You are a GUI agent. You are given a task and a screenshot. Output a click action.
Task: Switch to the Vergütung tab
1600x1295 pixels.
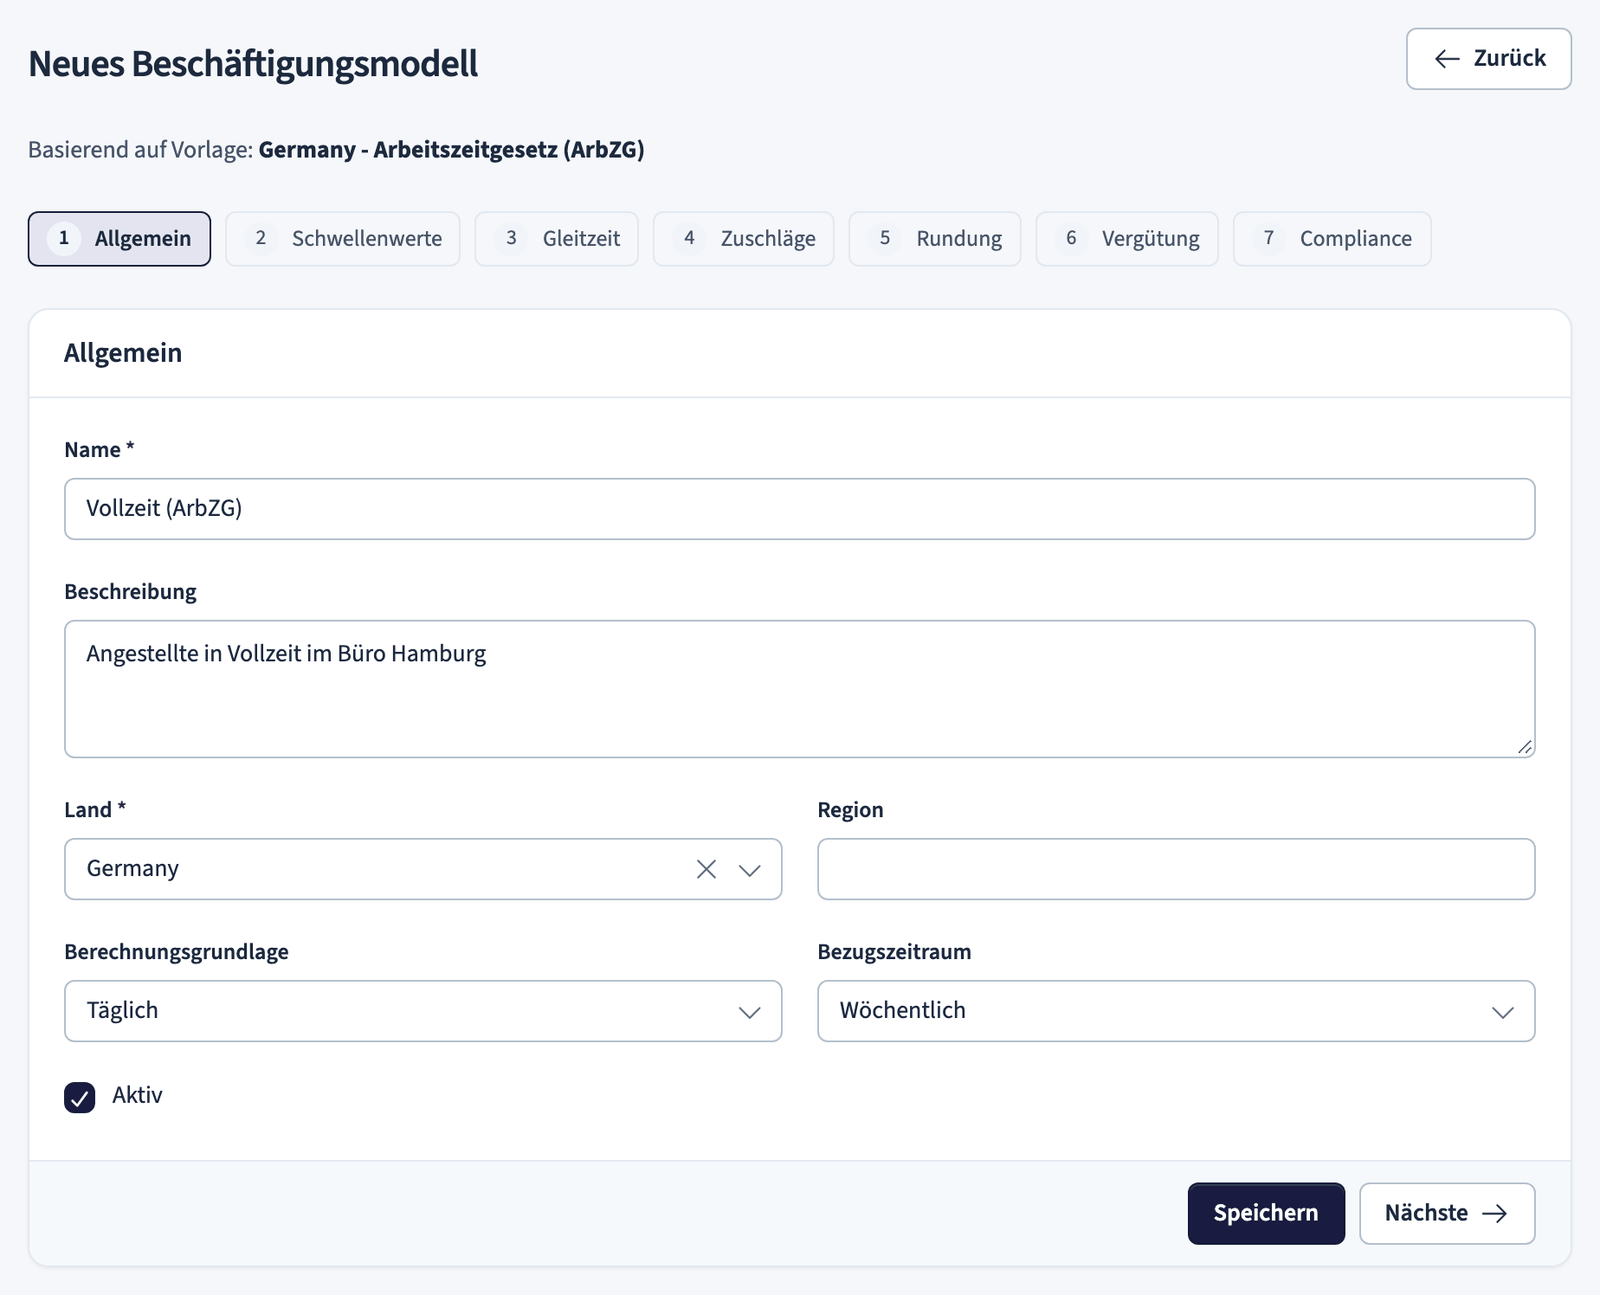click(x=1127, y=239)
